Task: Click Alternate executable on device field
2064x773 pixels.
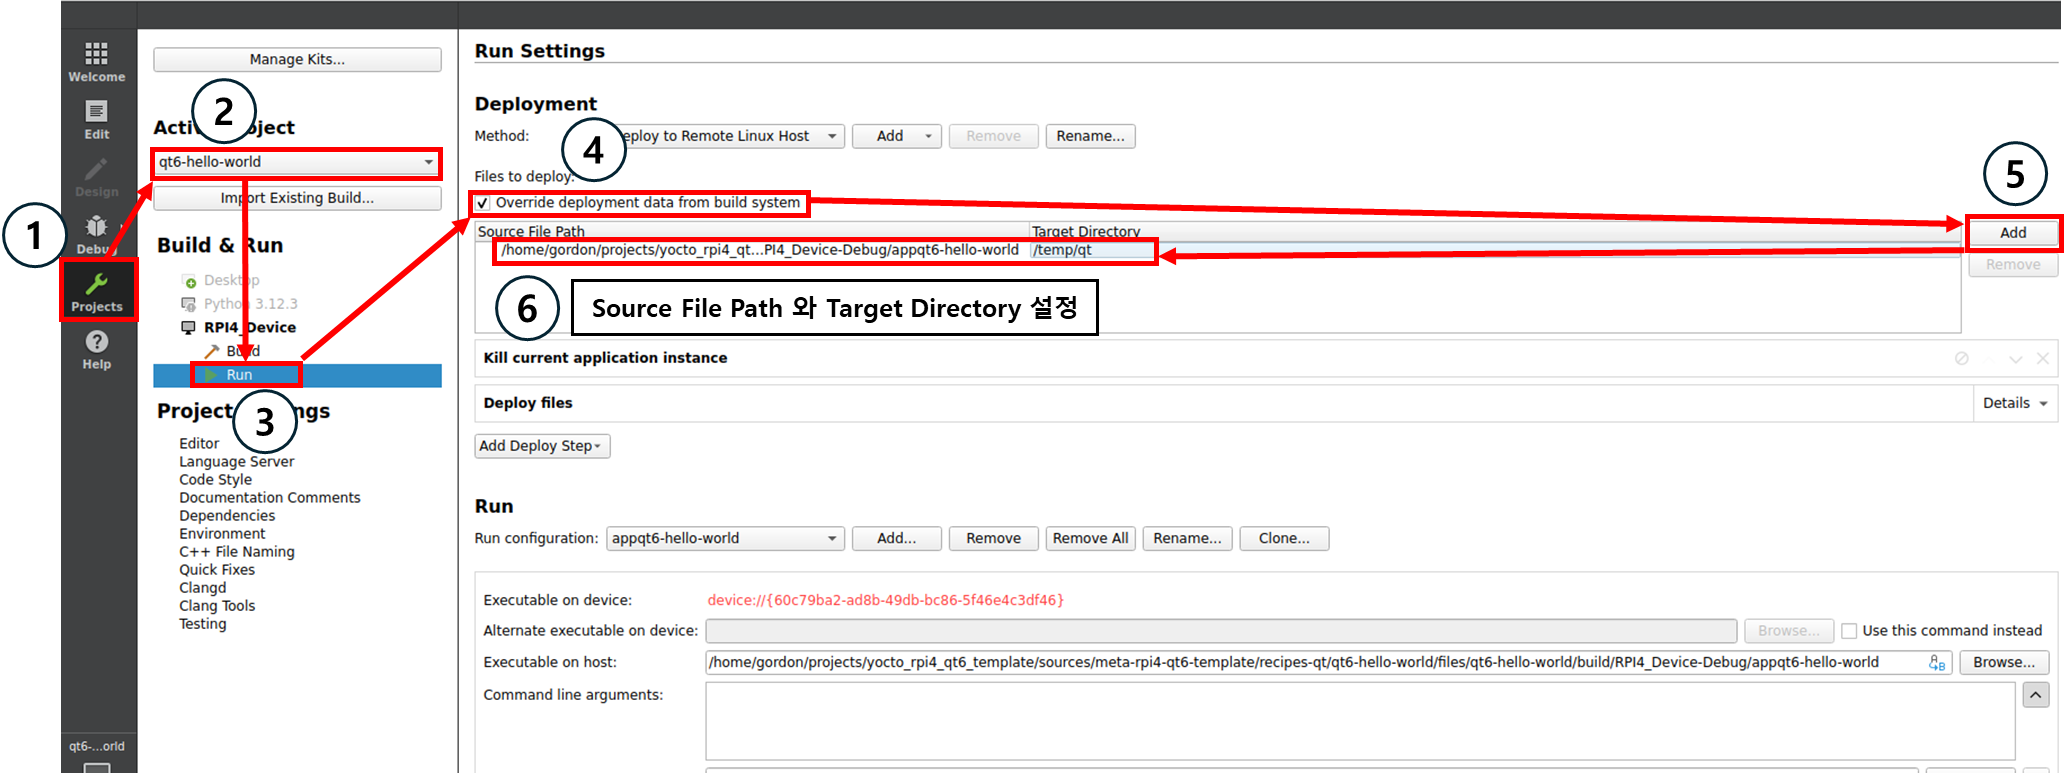Action: [1221, 631]
